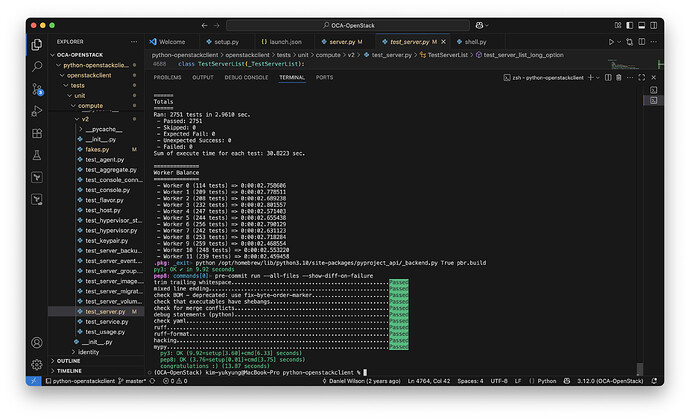
Task: Open Accounts icon in activity bar
Action: click(37, 343)
